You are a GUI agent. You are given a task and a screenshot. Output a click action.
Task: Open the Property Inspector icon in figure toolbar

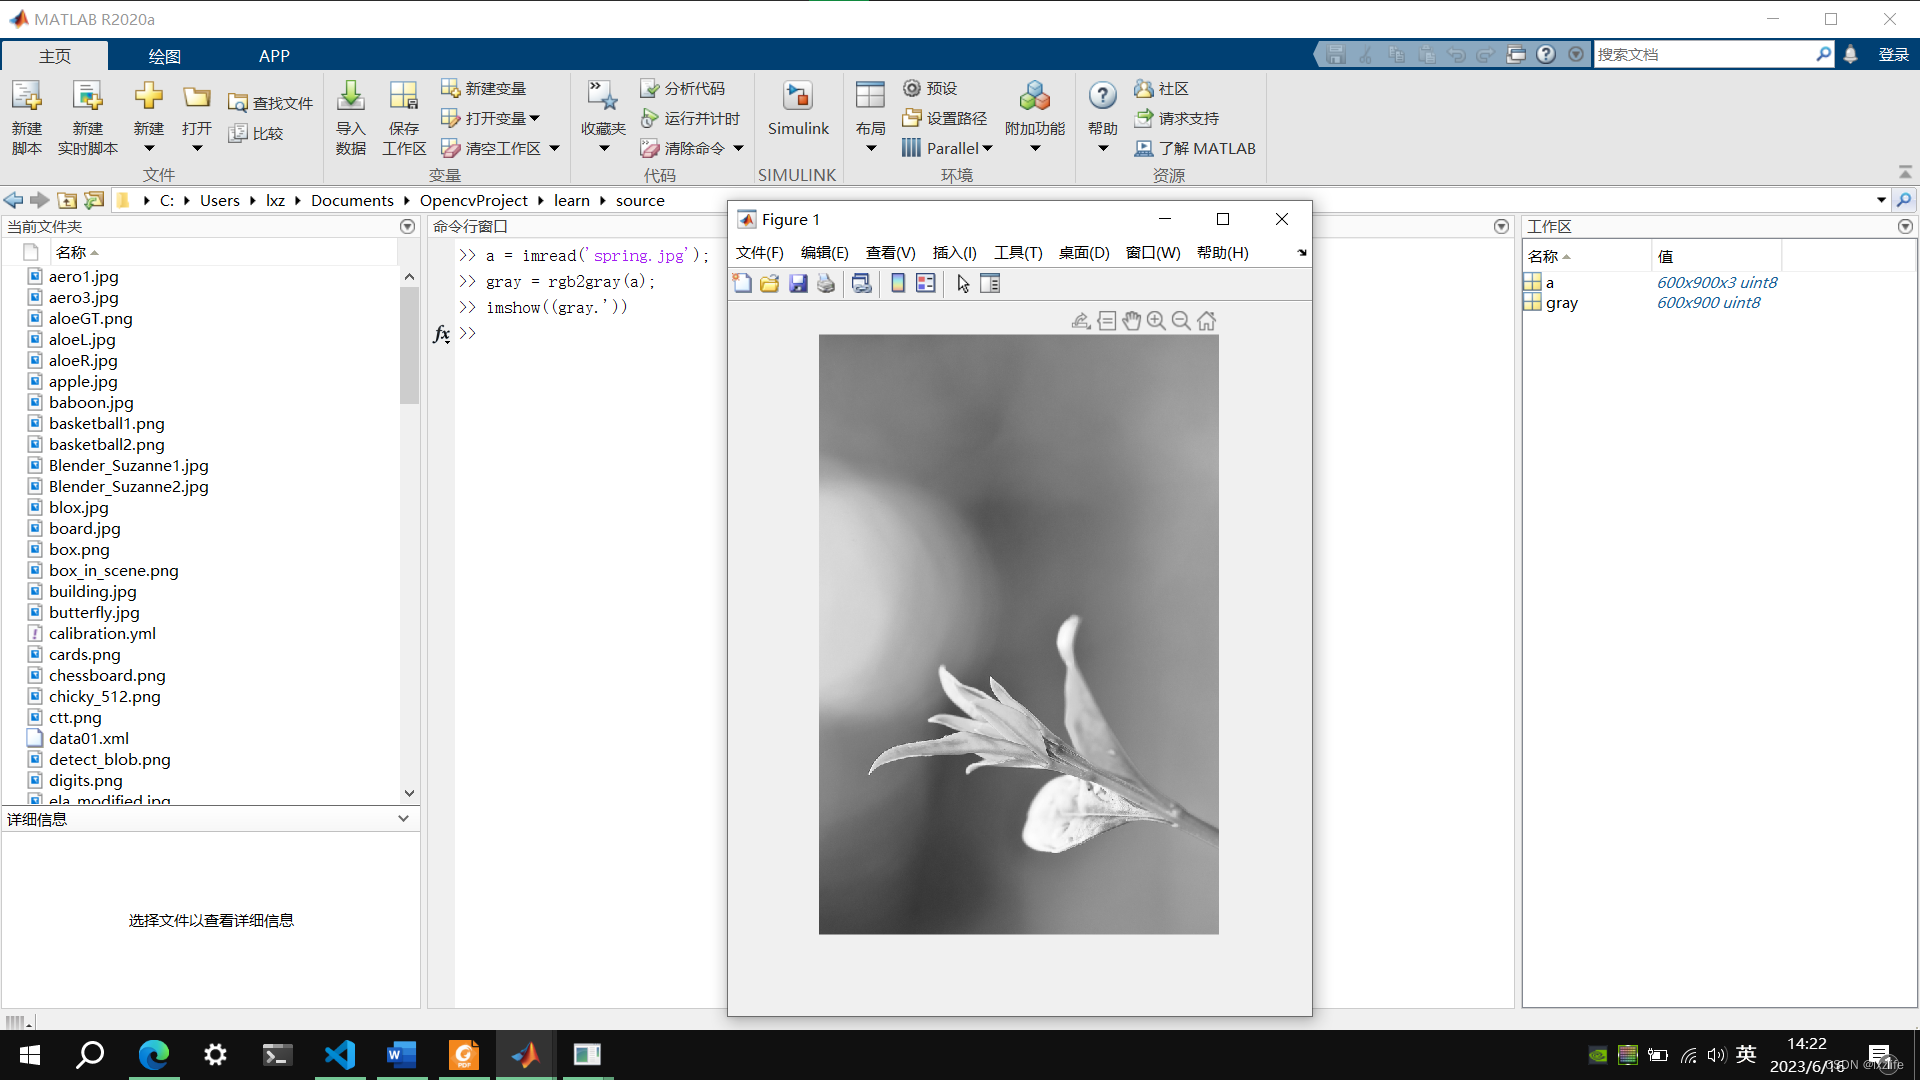990,284
